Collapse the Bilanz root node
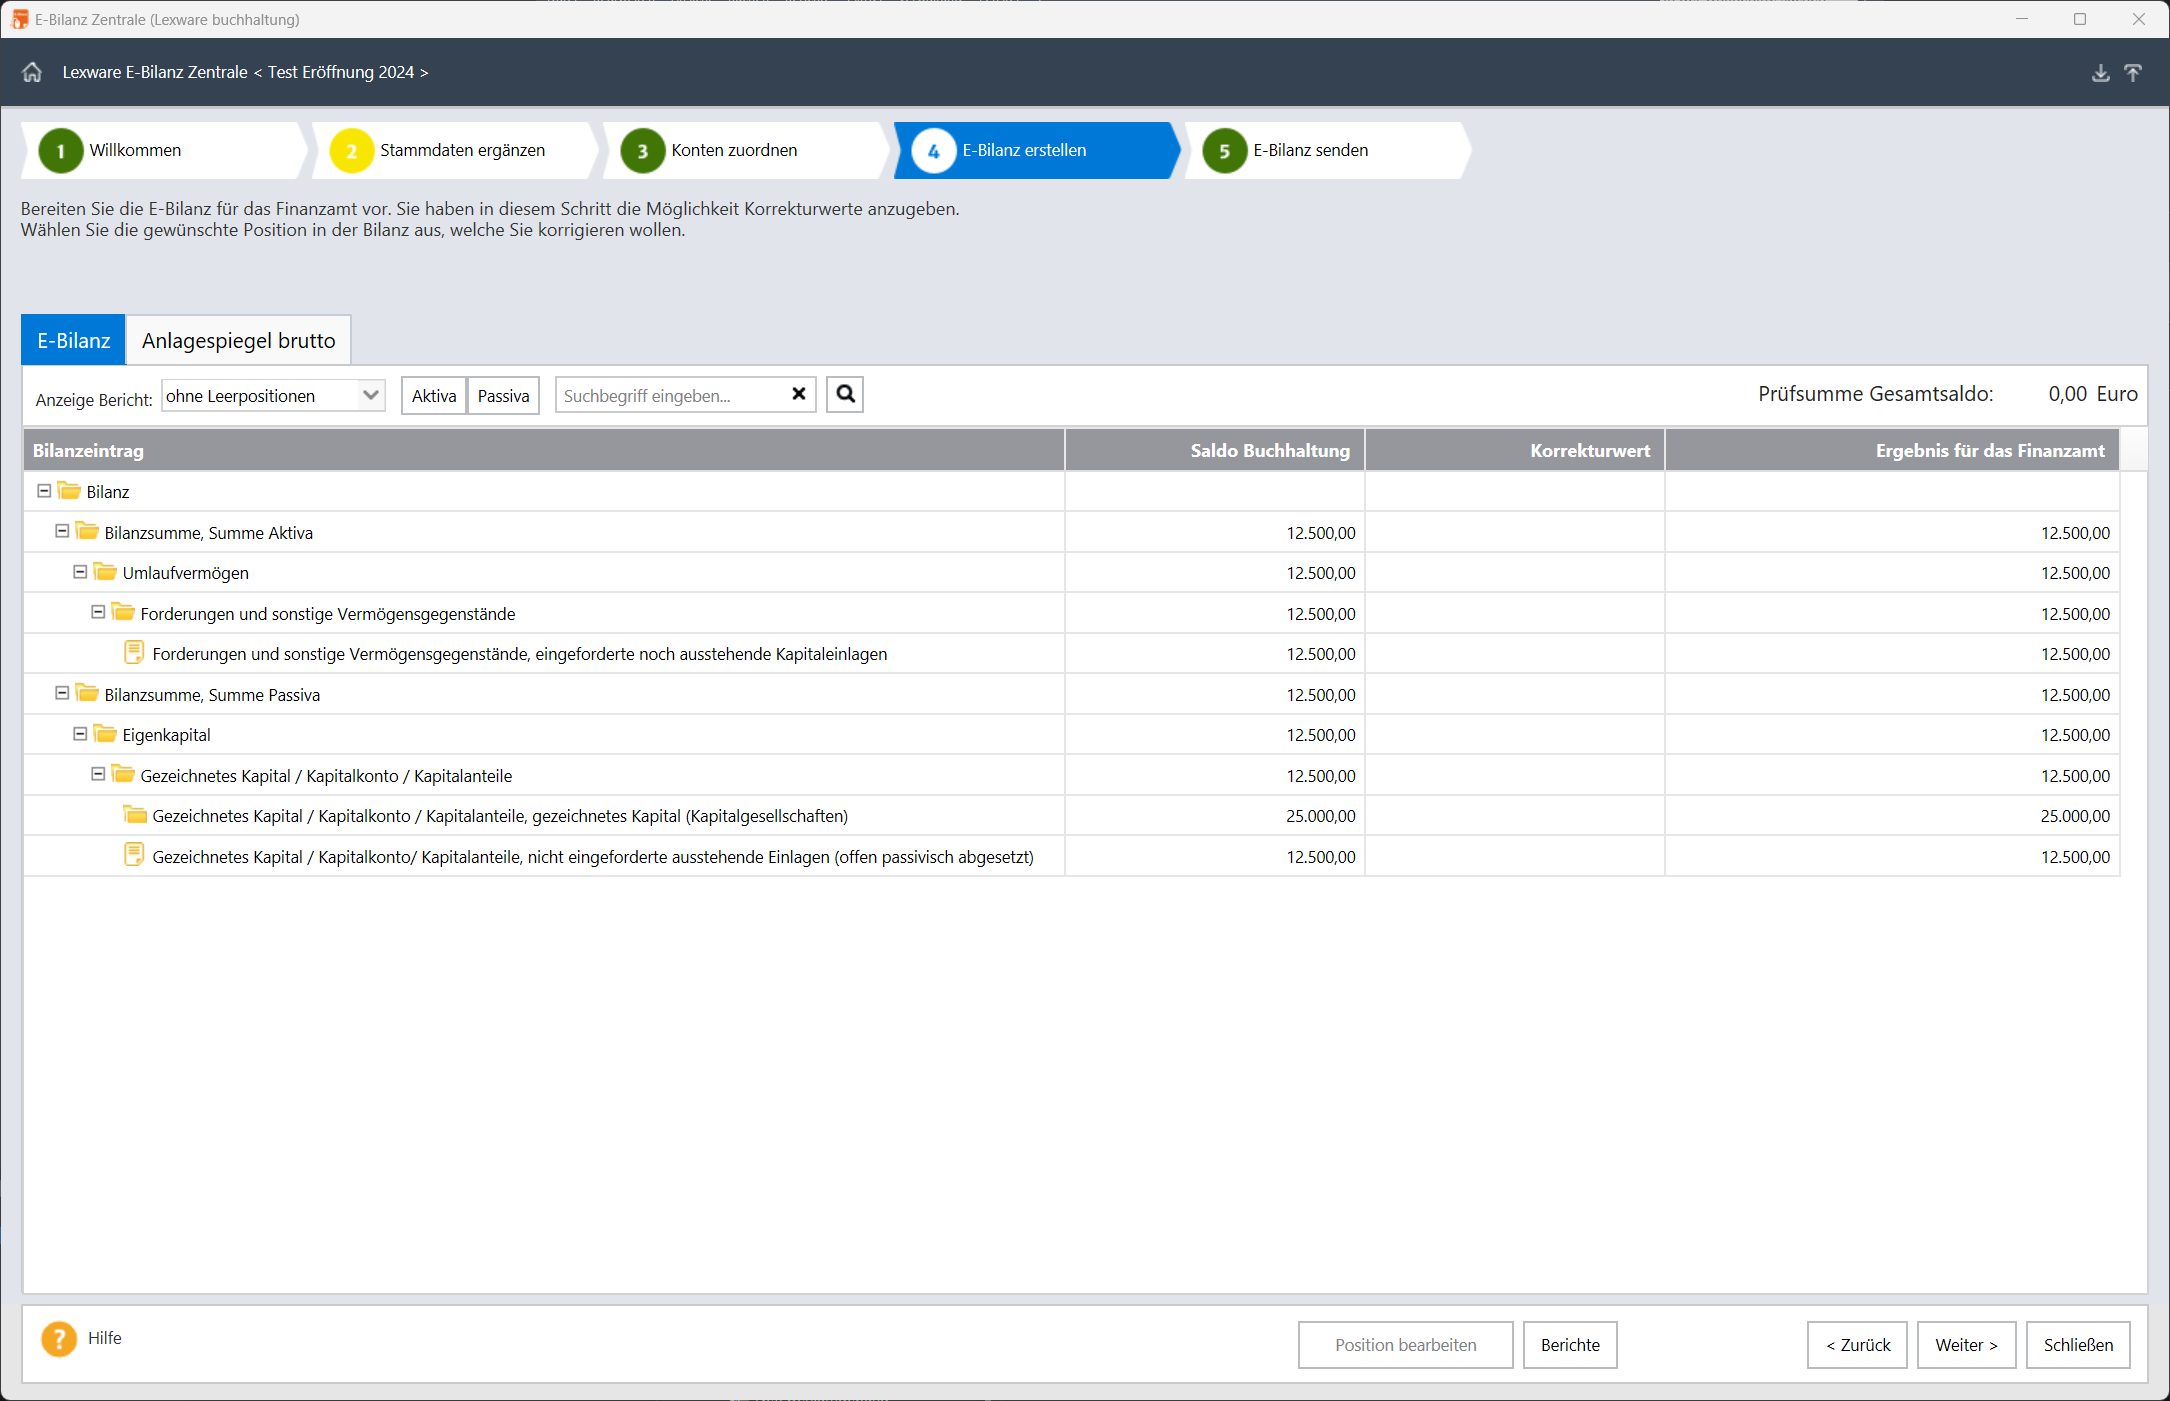Screen dimensions: 2170x1401 (x=44, y=491)
